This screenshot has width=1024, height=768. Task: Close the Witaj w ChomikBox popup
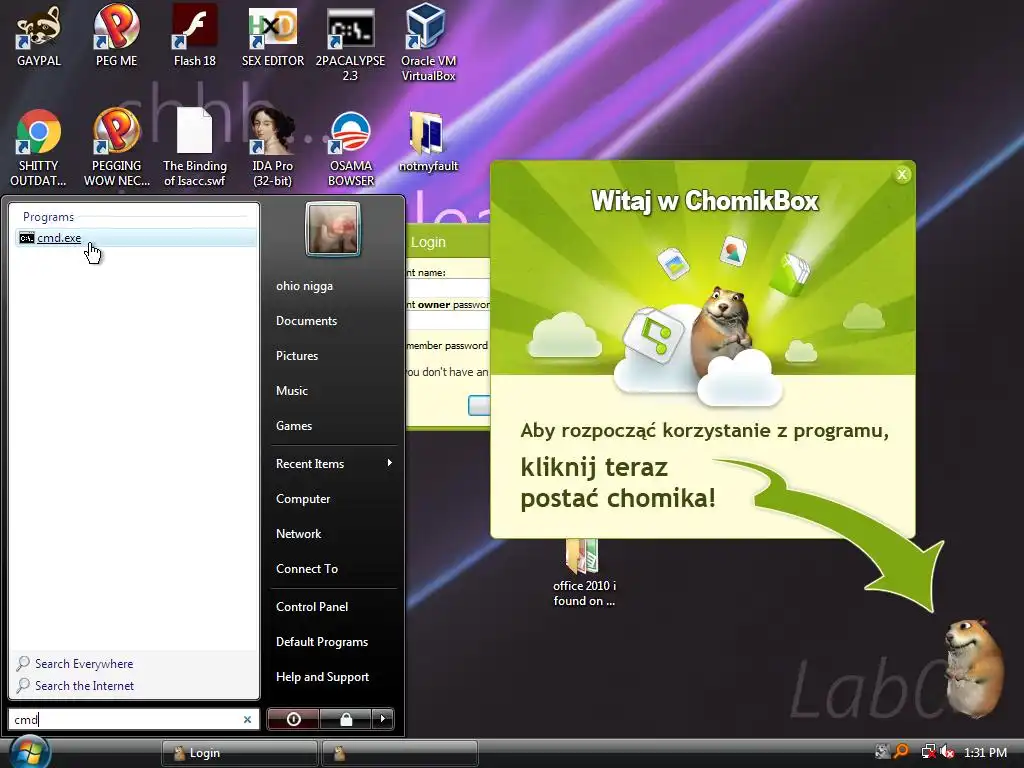902,174
